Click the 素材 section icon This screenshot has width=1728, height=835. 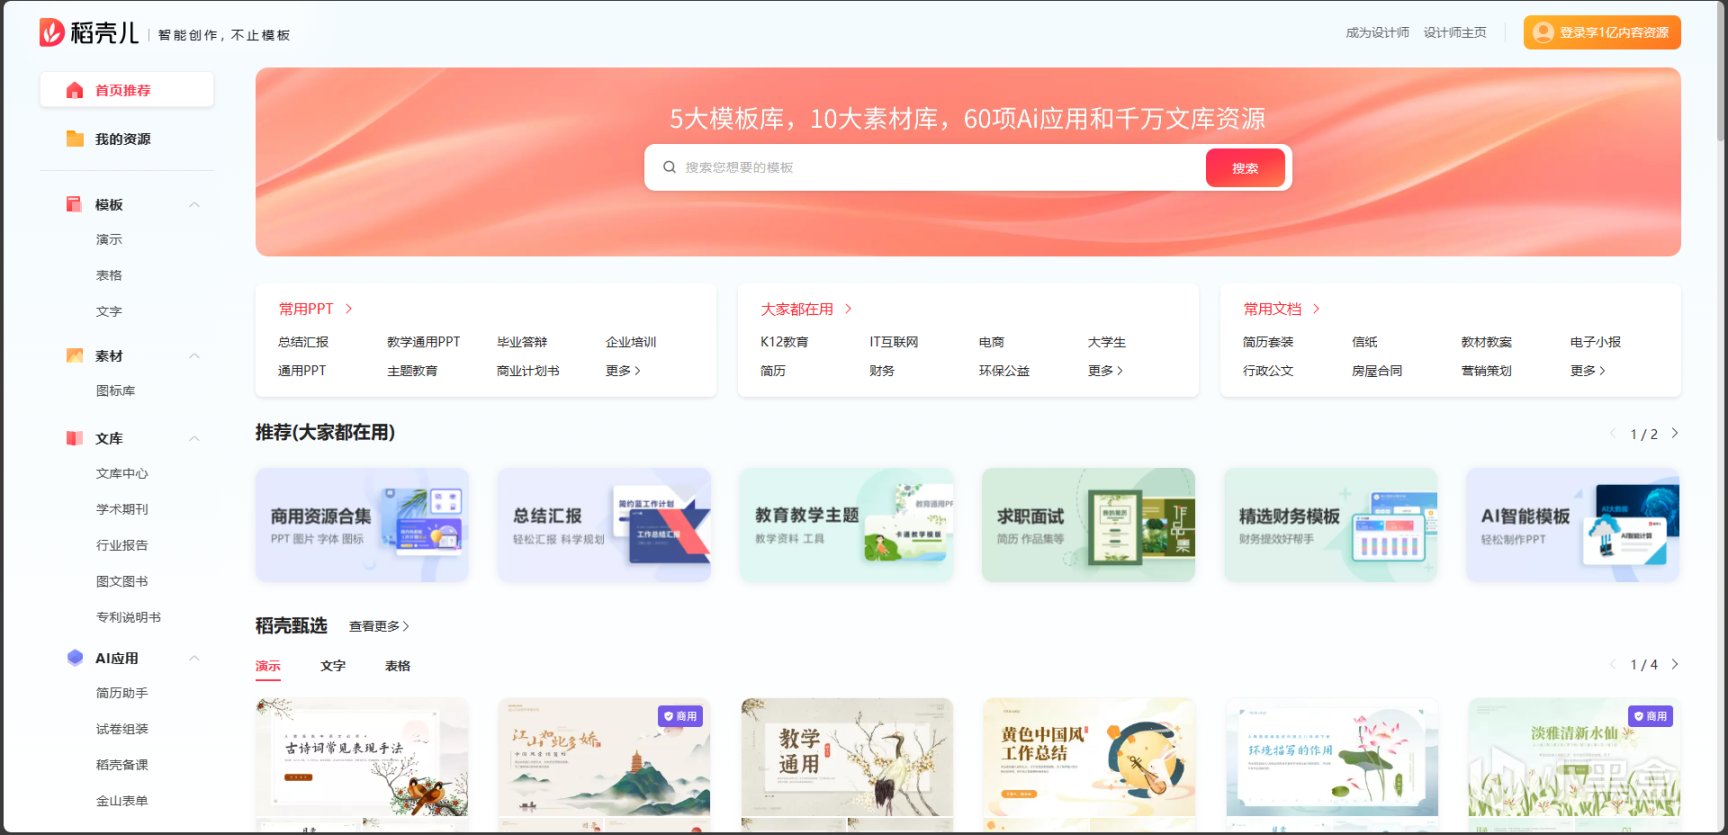click(x=74, y=356)
